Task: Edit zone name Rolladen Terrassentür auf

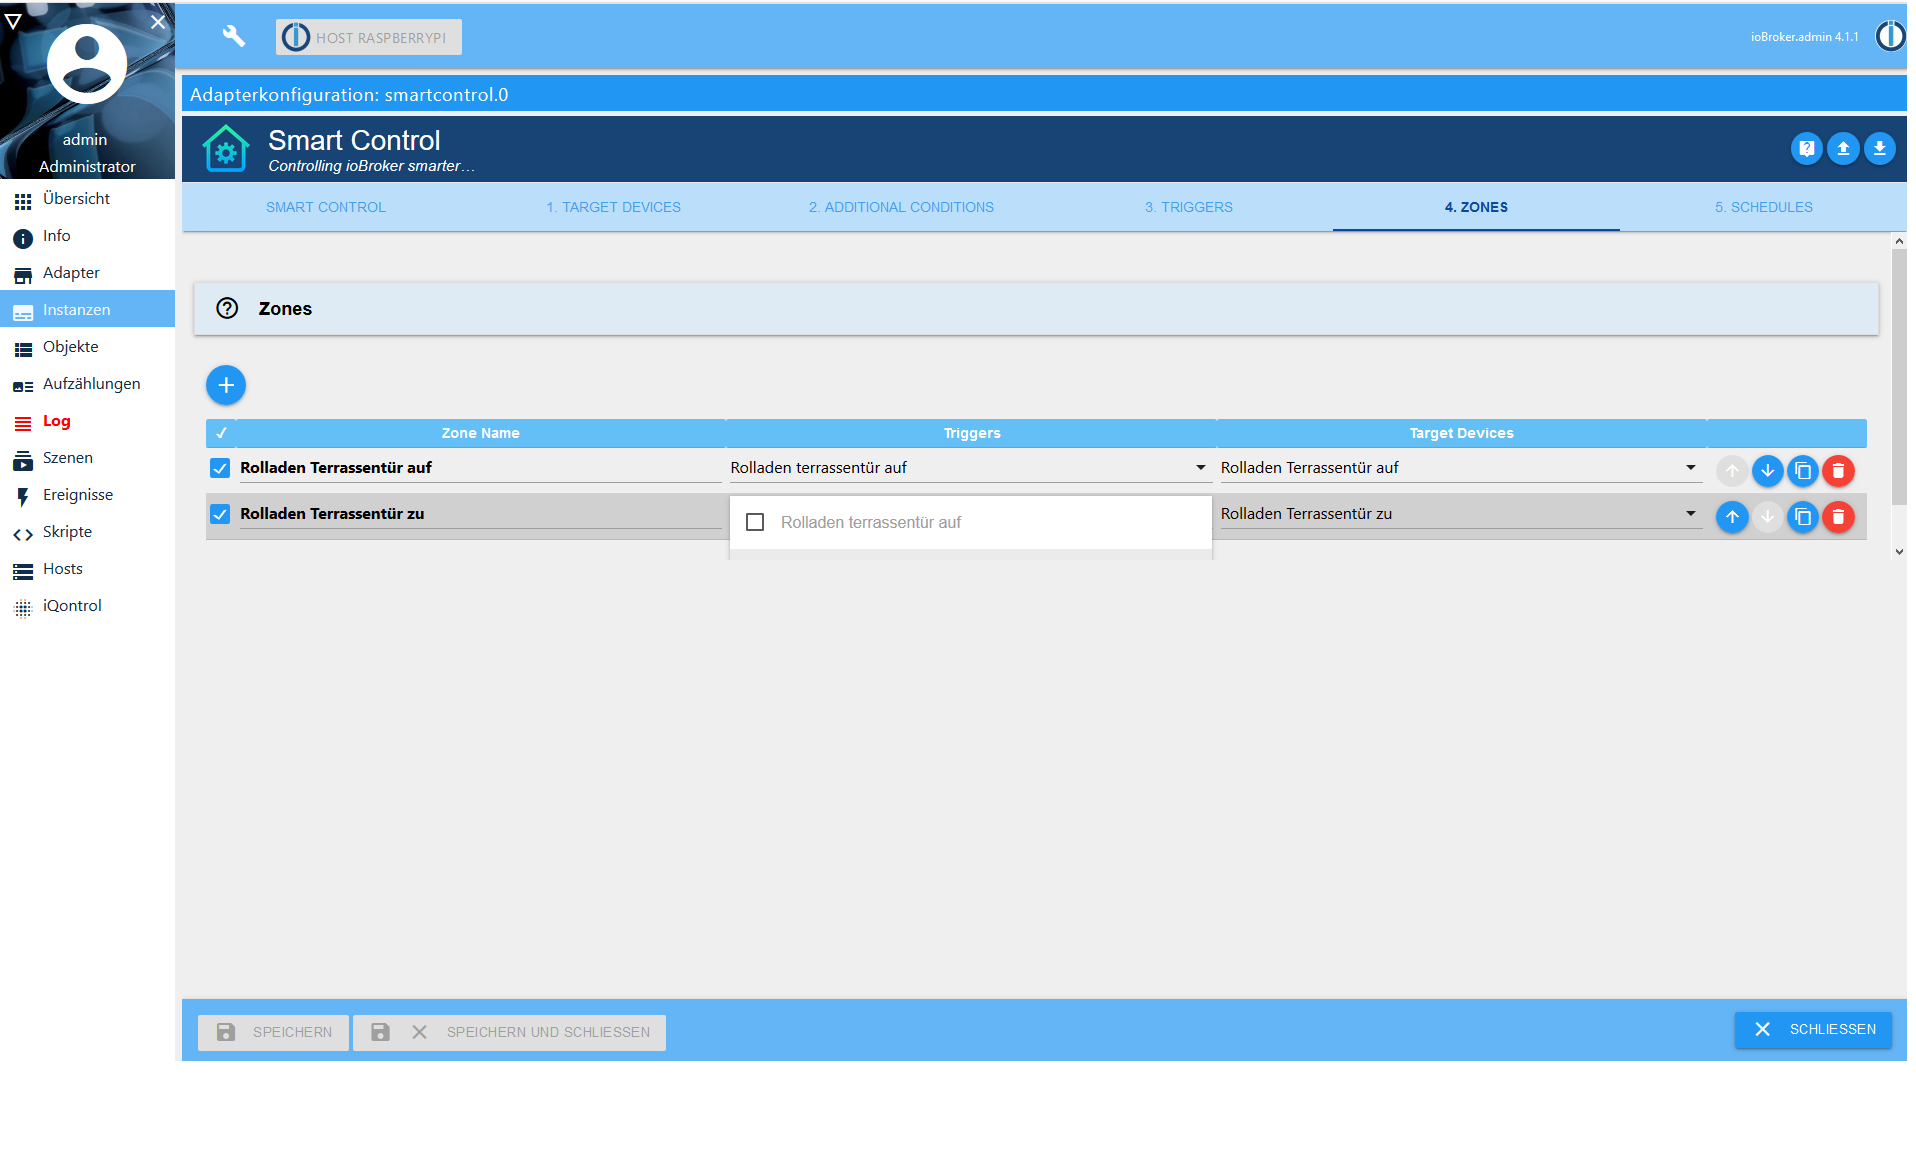Action: tap(480, 468)
